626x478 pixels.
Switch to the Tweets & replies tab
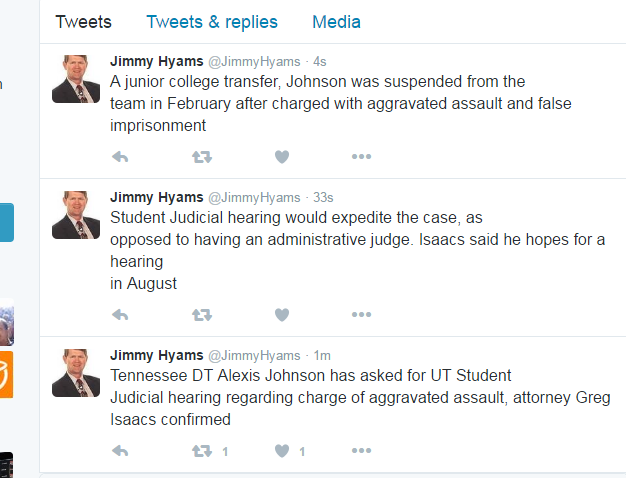tap(212, 22)
